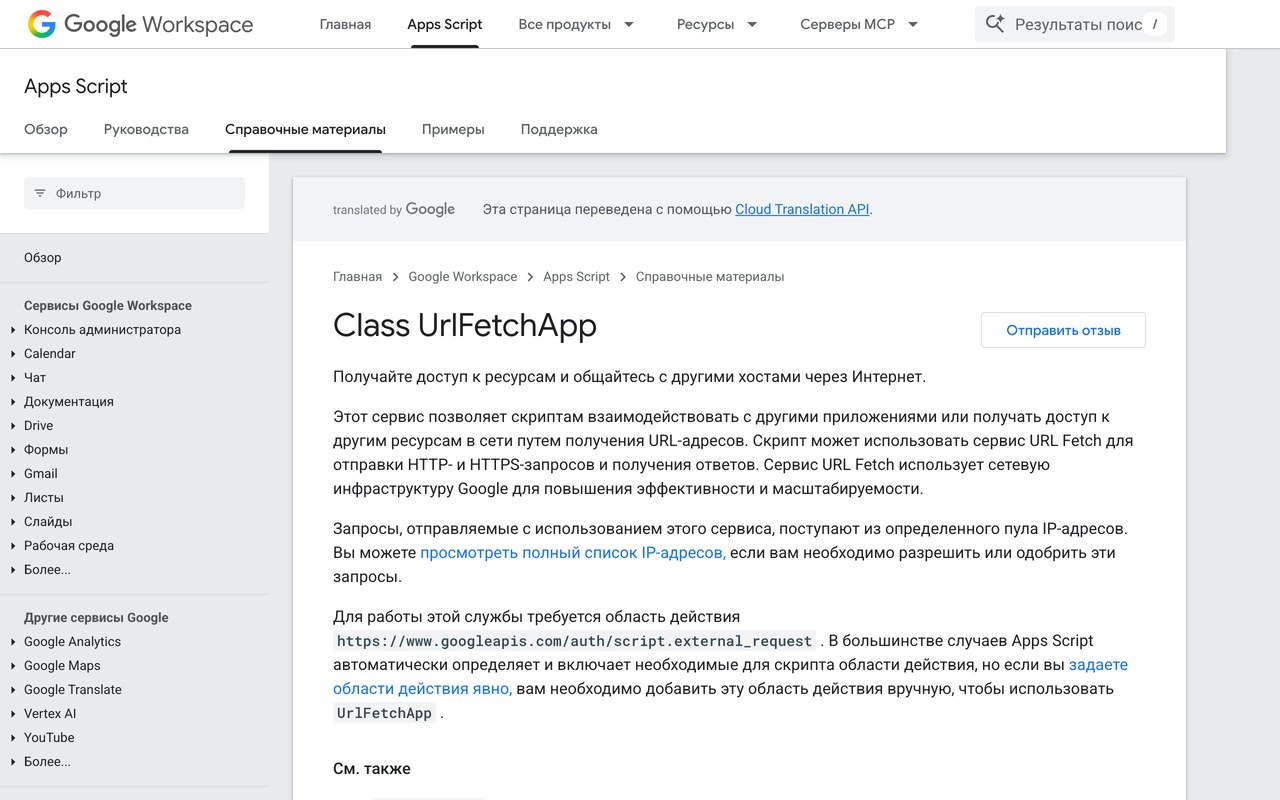The image size is (1280, 800).
Task: Expand the Calendar tree arrow
Action: (13, 354)
